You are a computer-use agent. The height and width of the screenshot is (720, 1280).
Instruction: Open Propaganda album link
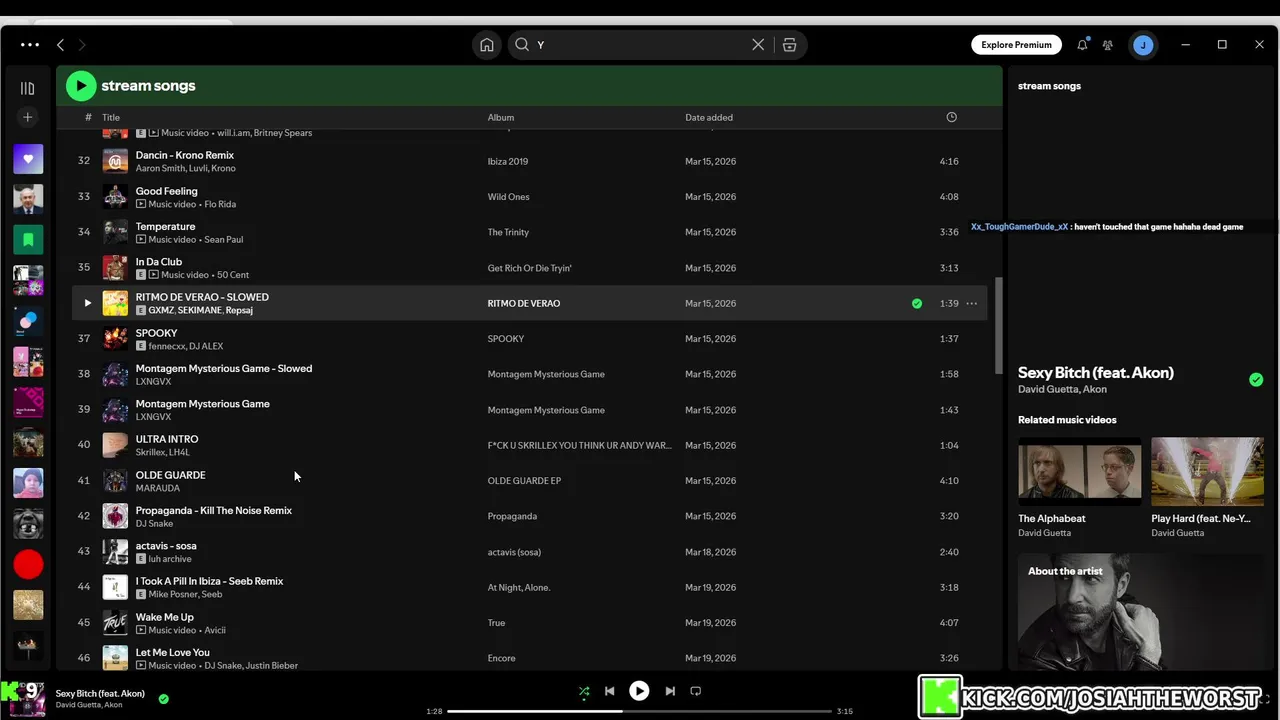coord(512,516)
